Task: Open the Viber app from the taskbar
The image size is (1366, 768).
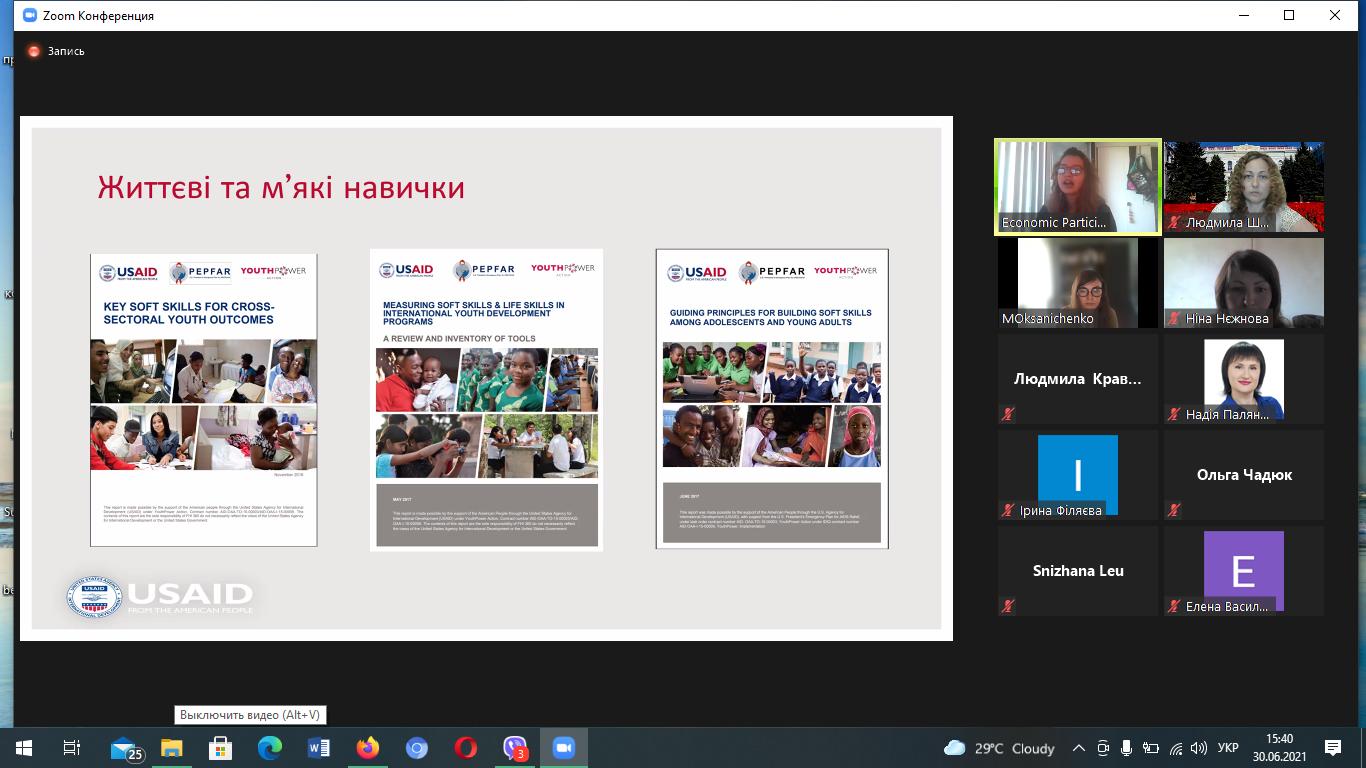Action: [x=514, y=746]
